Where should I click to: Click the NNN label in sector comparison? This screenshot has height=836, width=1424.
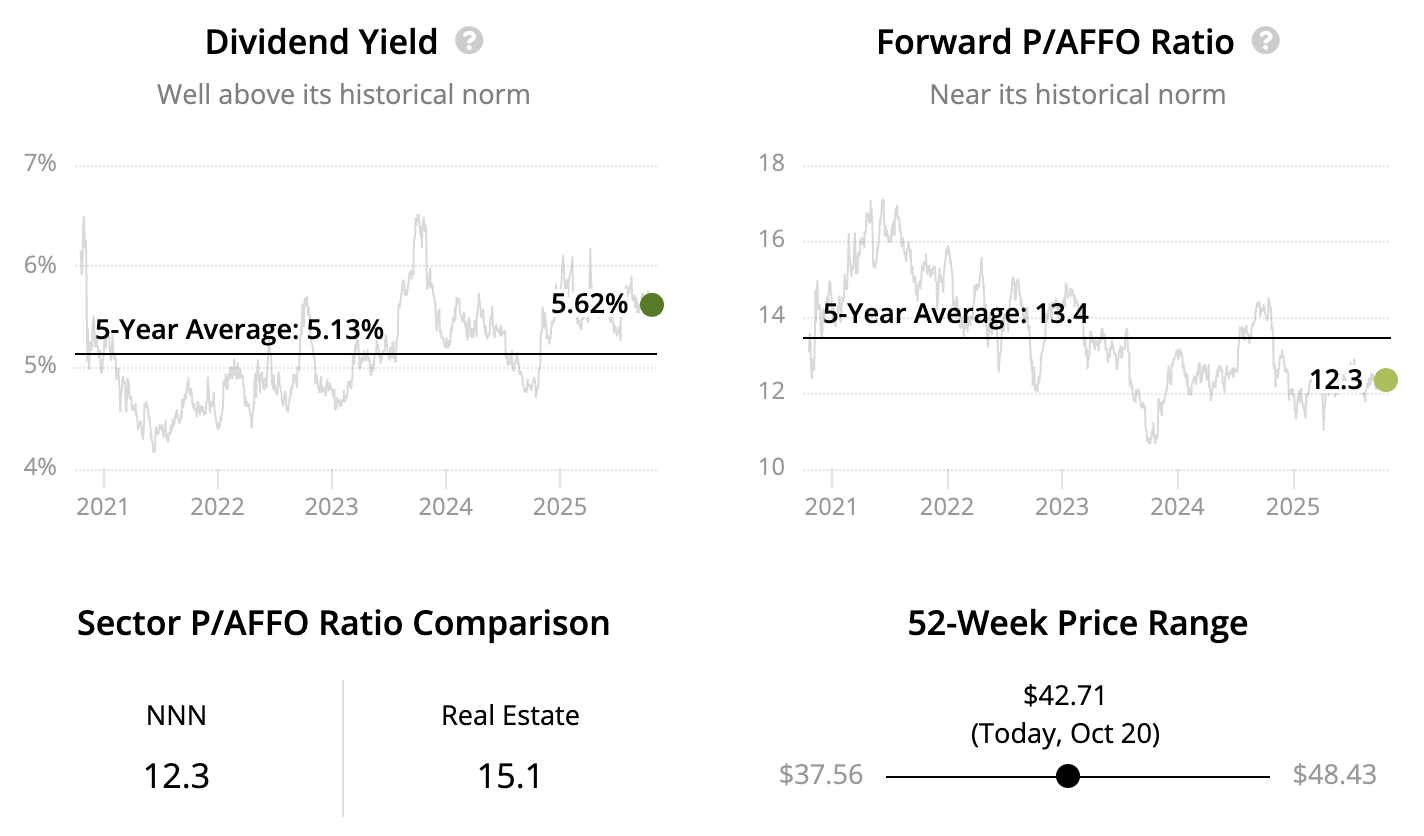[176, 716]
